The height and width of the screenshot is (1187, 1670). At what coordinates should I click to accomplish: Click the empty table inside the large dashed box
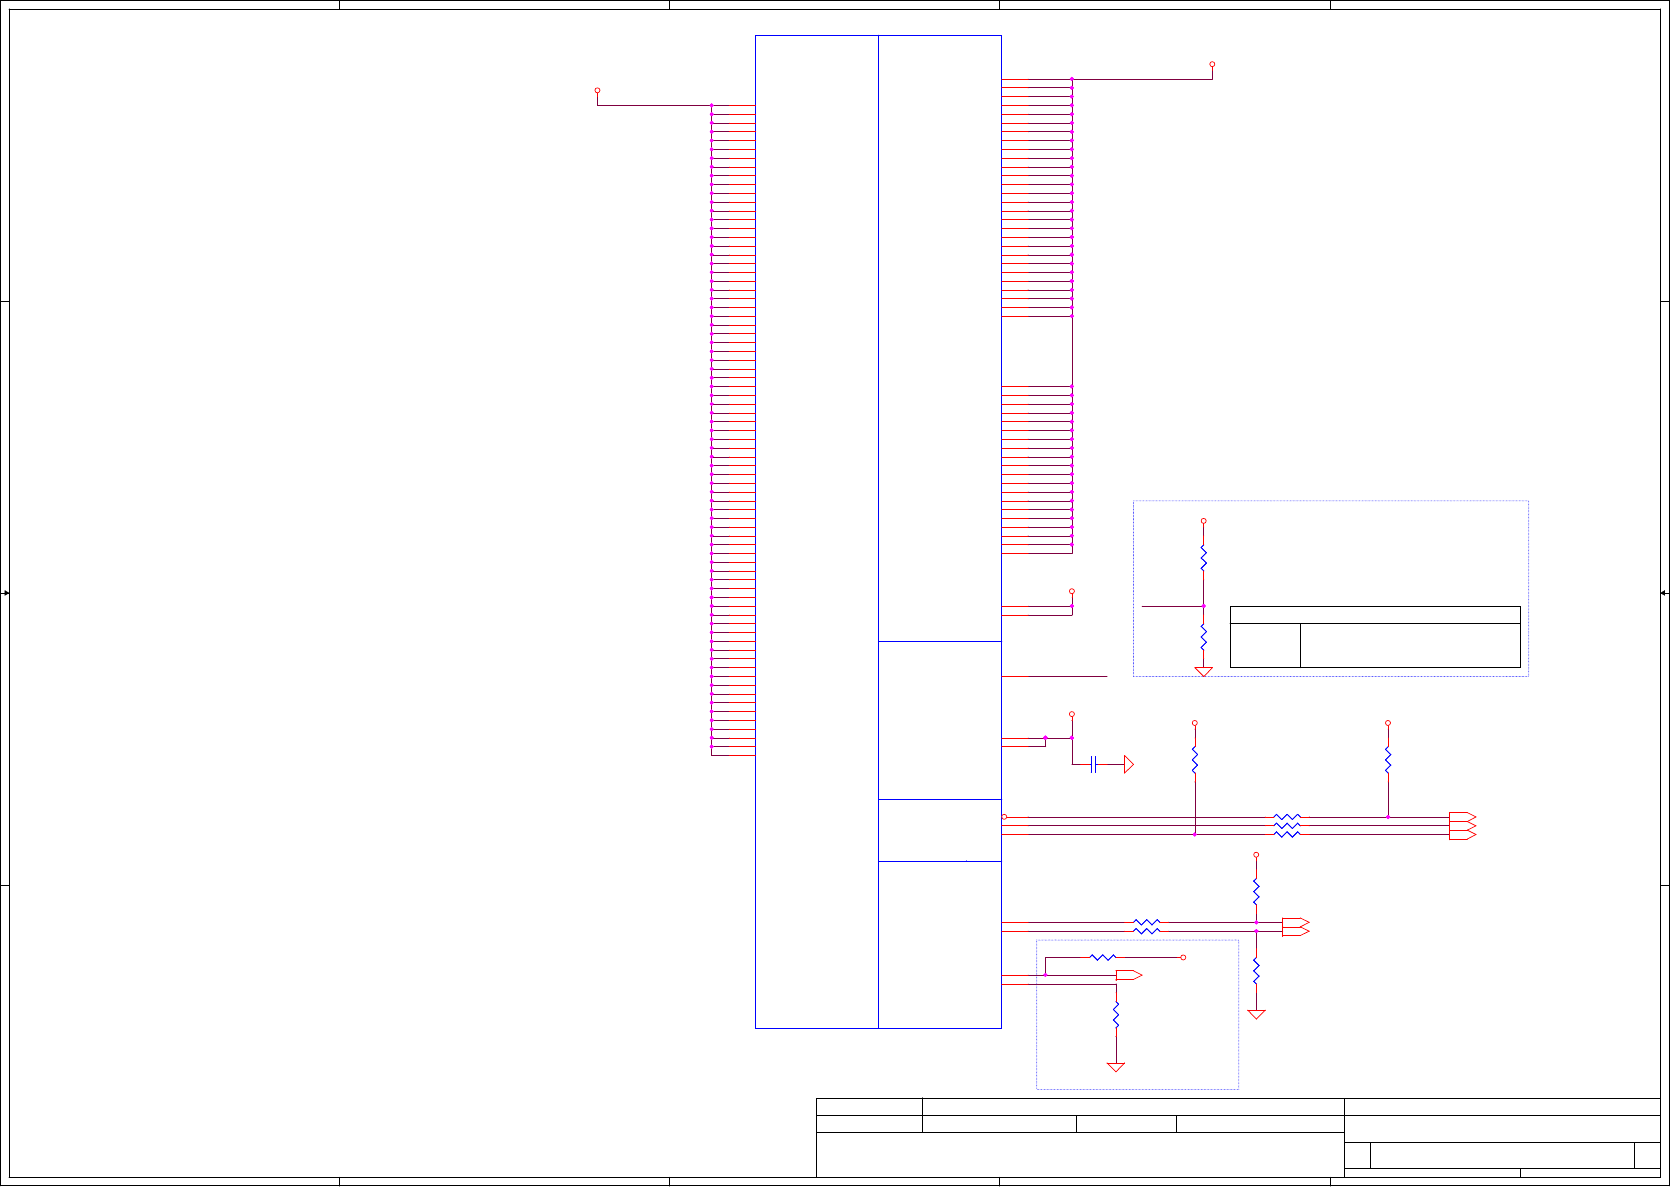point(1375,637)
